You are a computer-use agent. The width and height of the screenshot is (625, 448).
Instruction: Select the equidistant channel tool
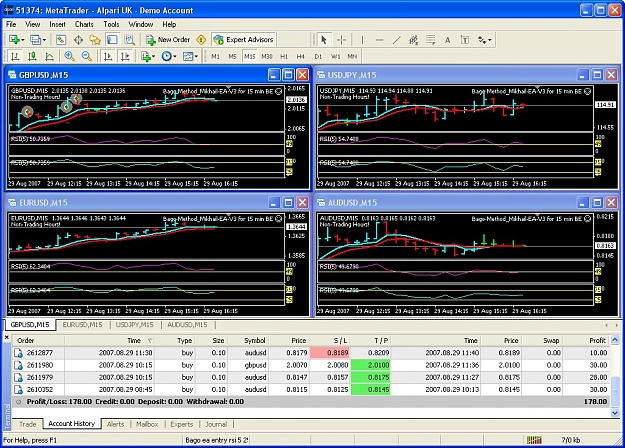(413, 39)
